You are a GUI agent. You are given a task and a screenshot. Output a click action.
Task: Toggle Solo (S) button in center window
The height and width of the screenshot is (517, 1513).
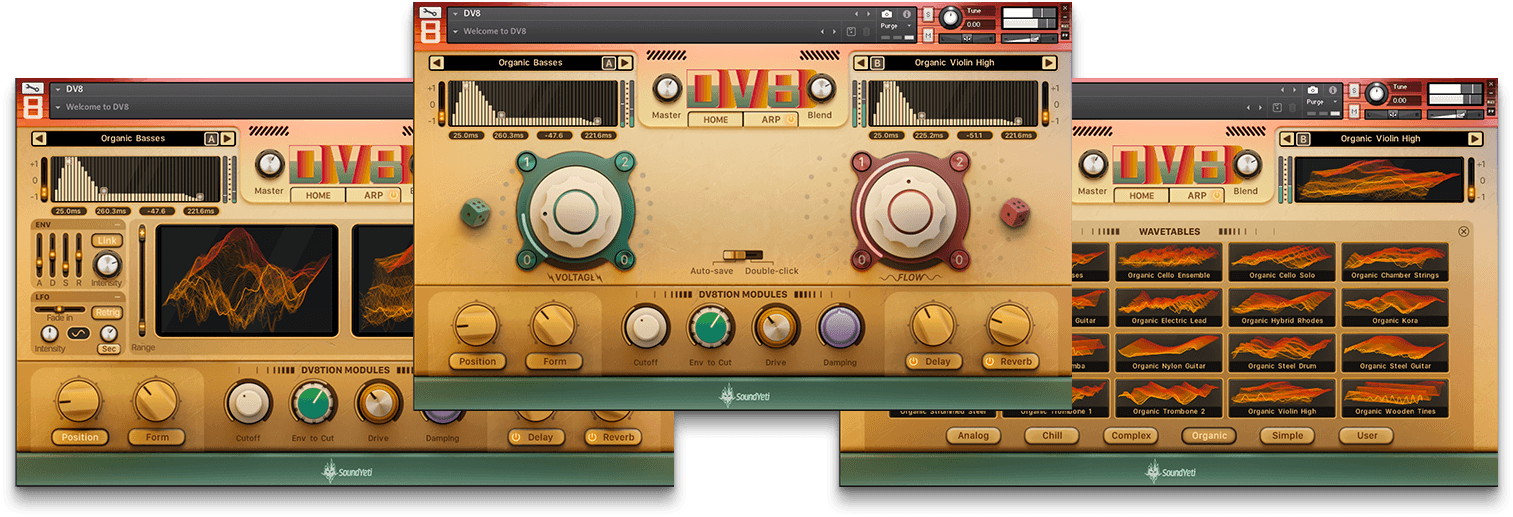[929, 15]
